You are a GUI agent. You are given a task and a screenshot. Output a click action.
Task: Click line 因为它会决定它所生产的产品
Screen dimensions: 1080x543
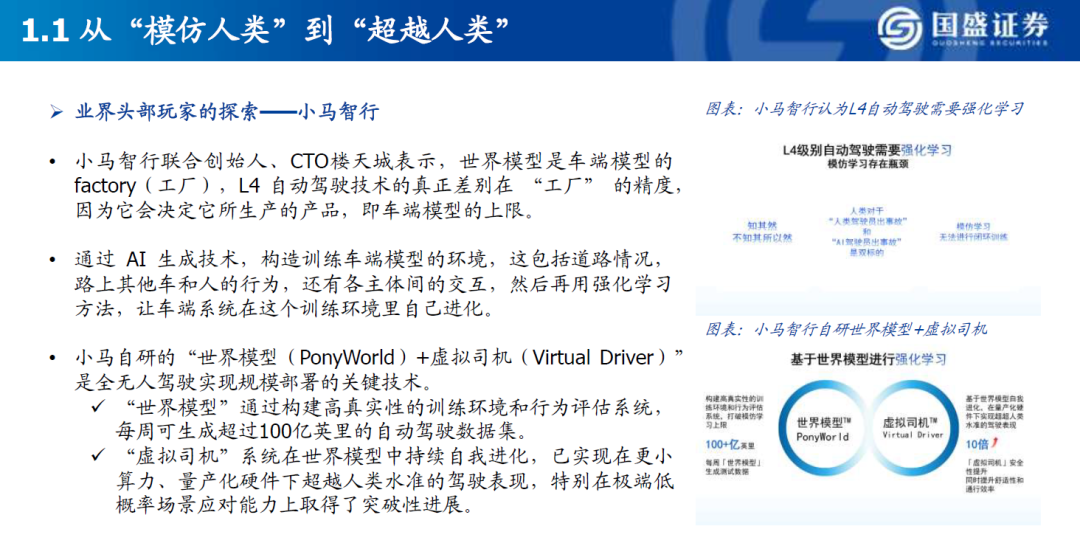(304, 210)
